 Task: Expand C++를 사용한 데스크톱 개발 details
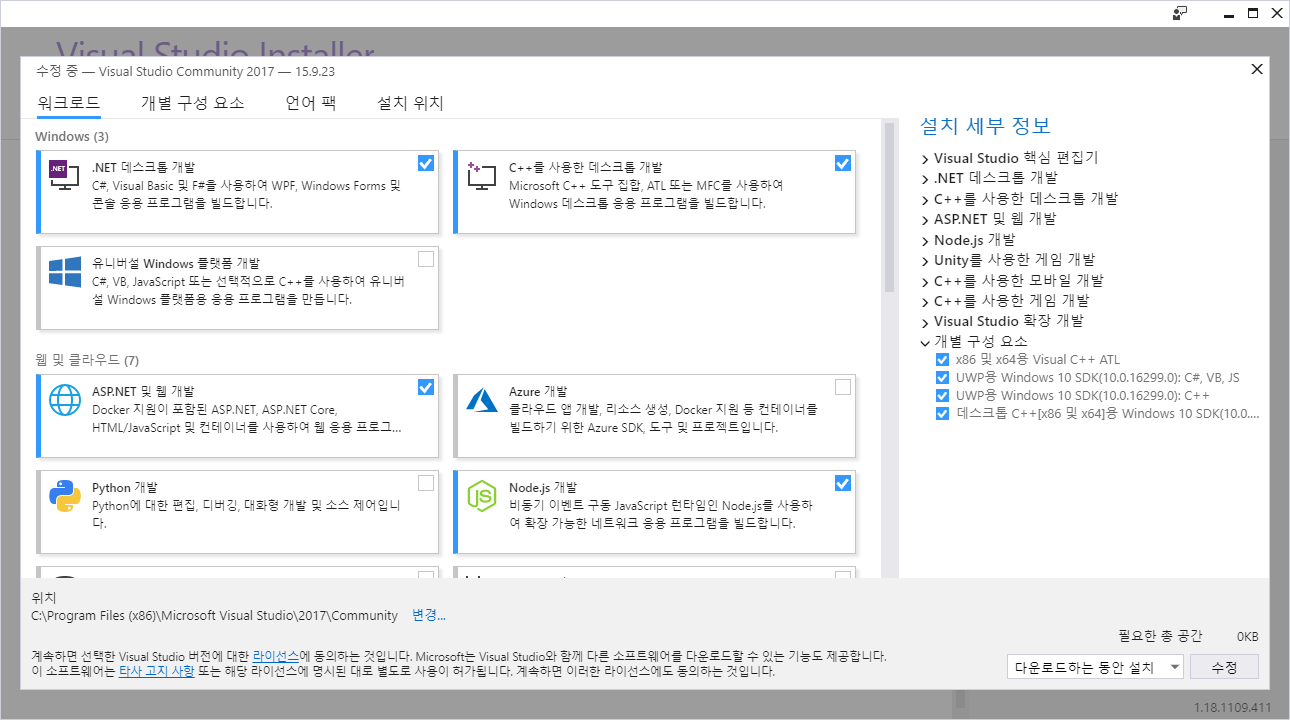pyautogui.click(x=925, y=199)
